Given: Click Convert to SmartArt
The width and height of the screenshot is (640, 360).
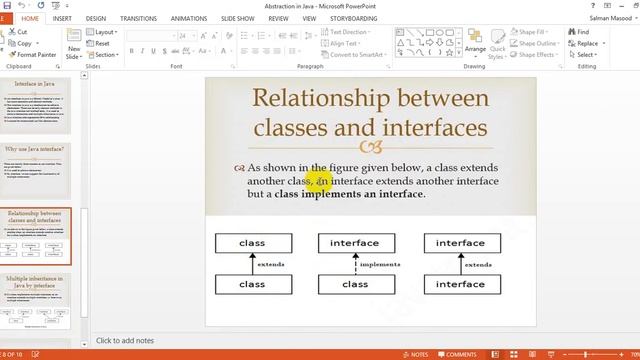Looking at the screenshot, I should click(x=353, y=54).
